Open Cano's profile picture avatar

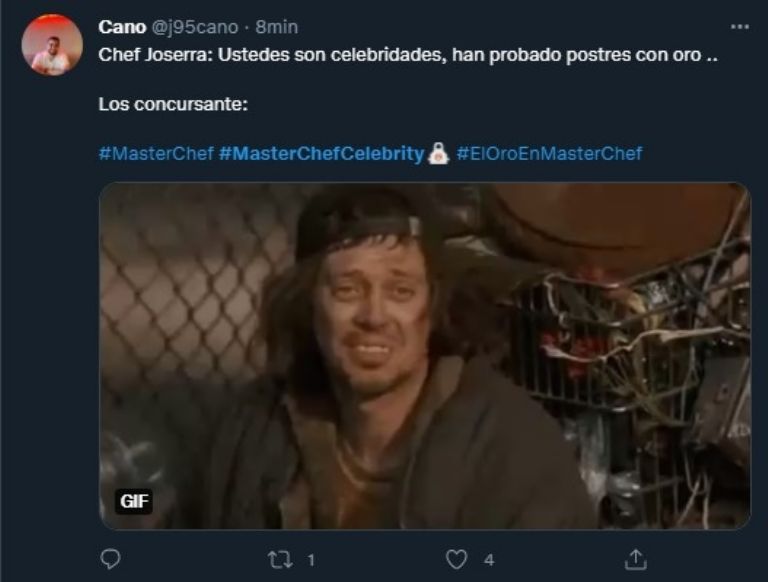52,45
